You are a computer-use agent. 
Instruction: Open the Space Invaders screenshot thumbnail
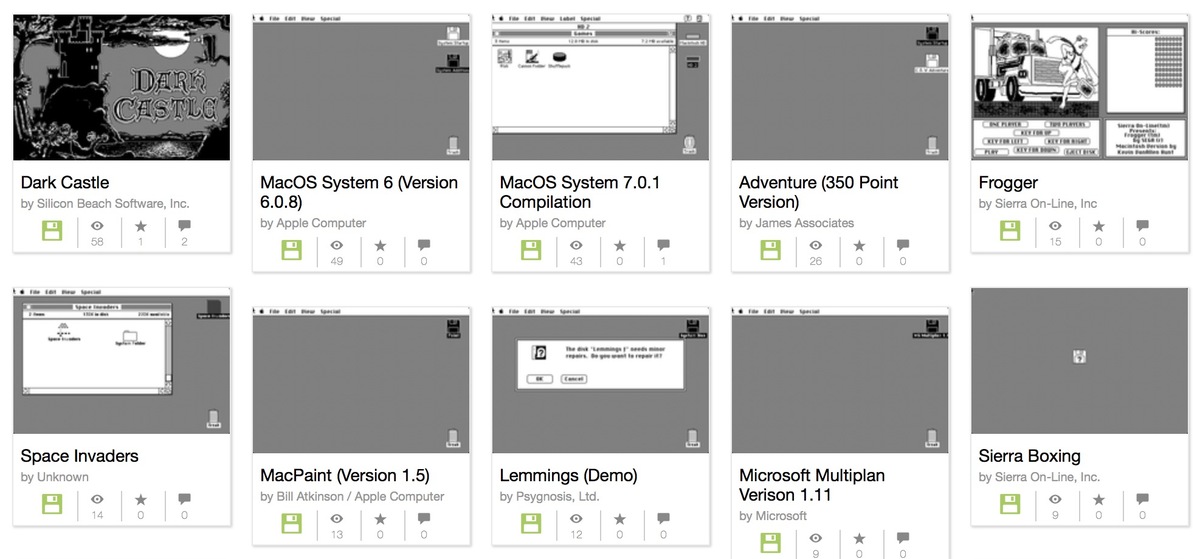[122, 360]
